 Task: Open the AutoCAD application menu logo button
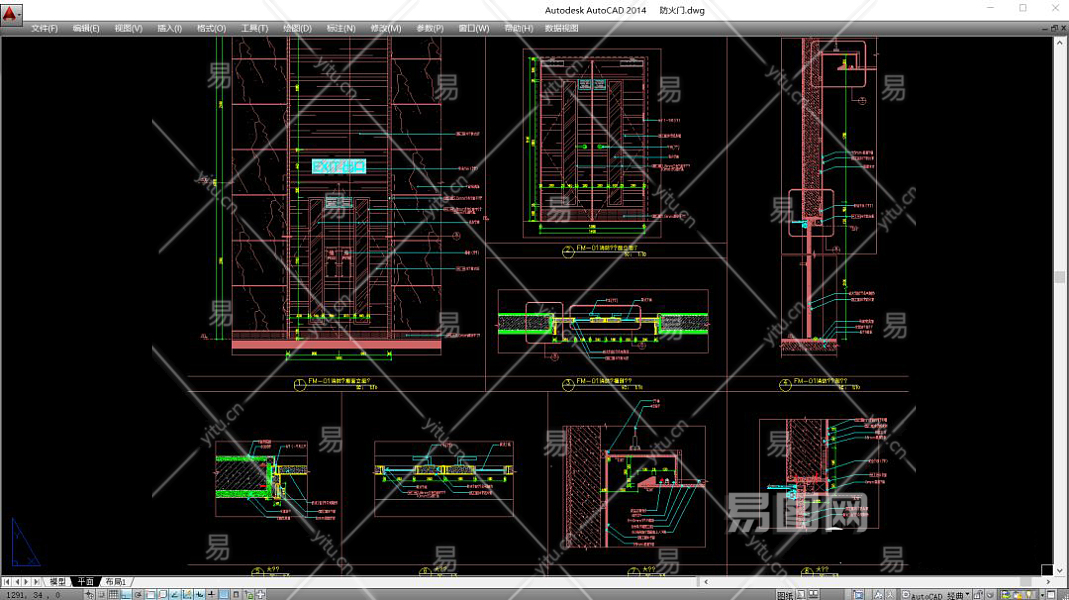pos(11,12)
